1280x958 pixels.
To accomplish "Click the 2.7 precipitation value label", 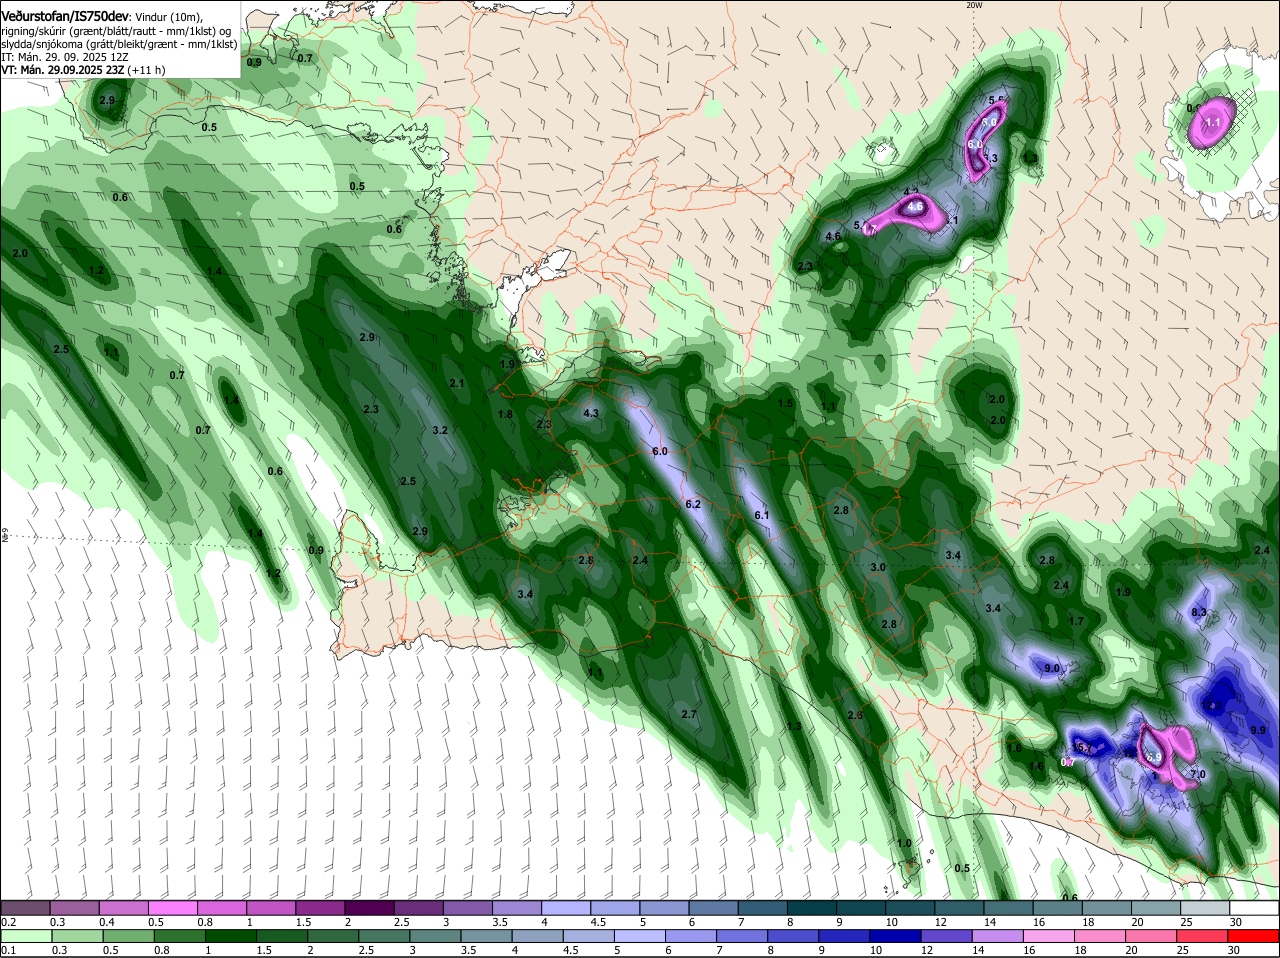I will [688, 714].
